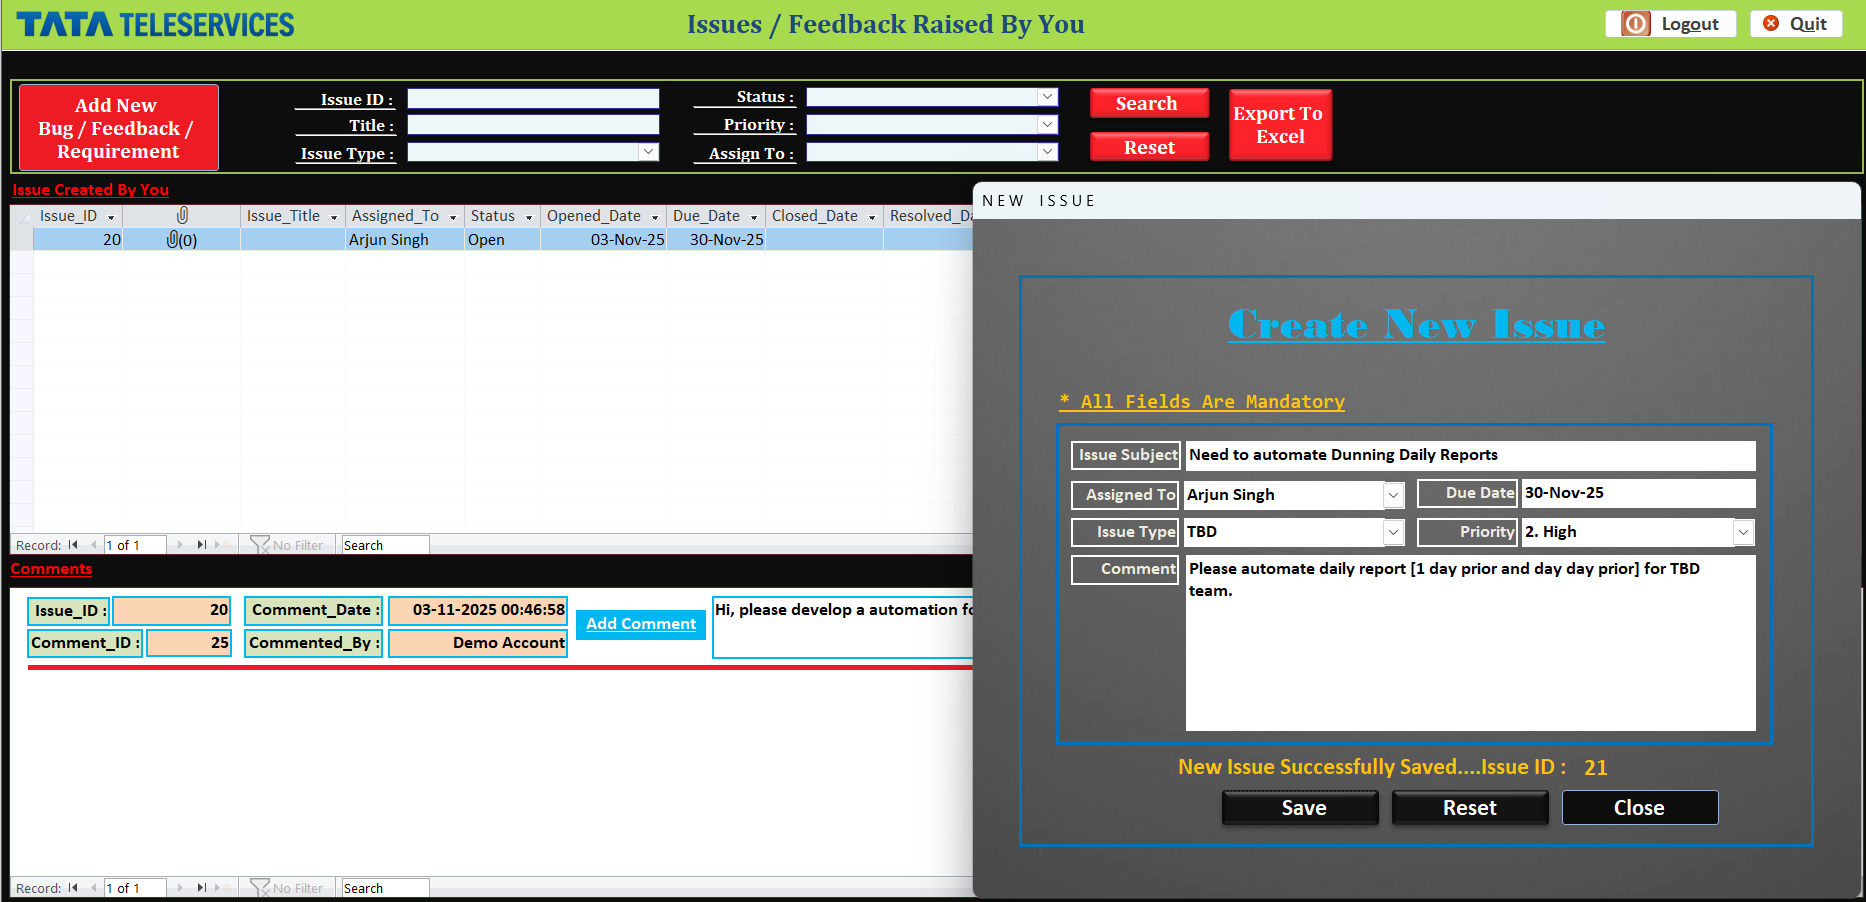Click the next record arrow in issues navigation
Image resolution: width=1866 pixels, height=902 pixels.
(x=180, y=545)
